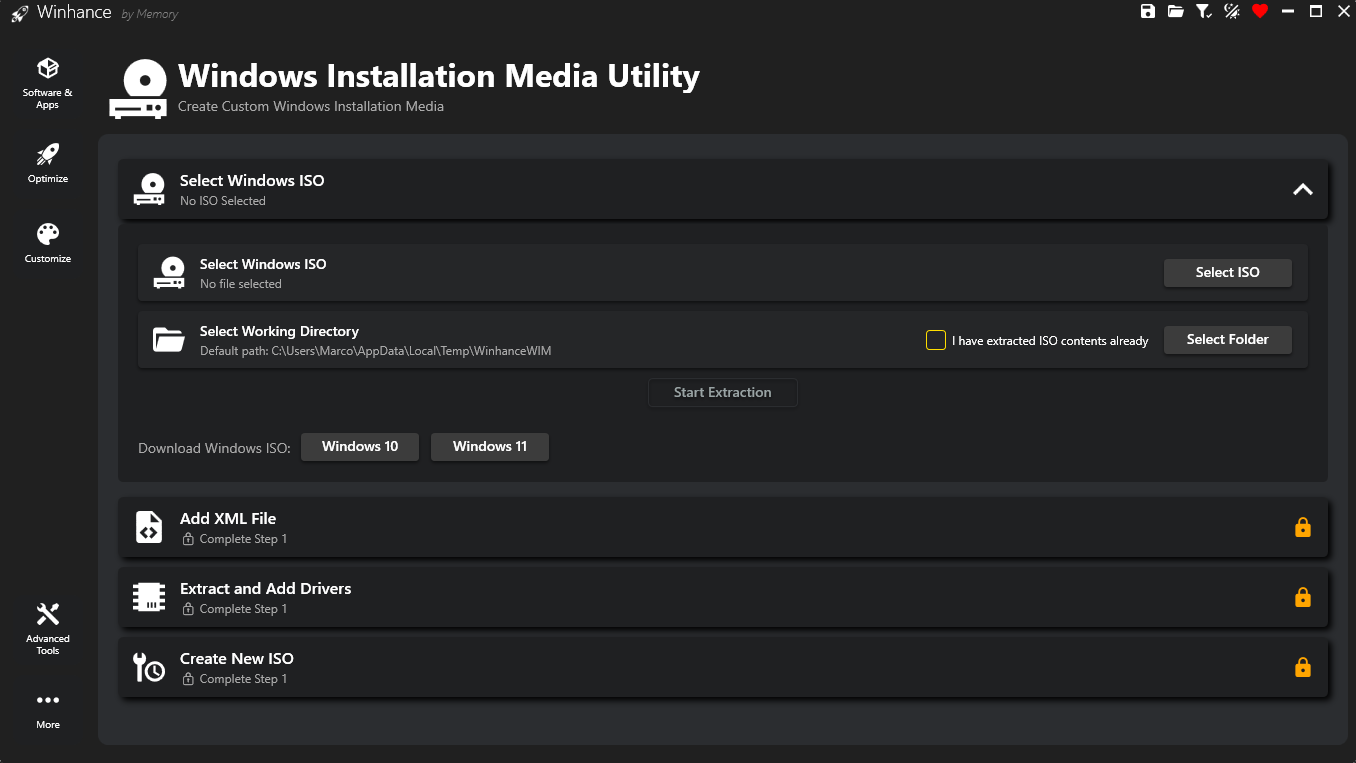Viewport: 1356px width, 763px height.
Task: Click the red heart donate icon
Action: [x=1260, y=12]
